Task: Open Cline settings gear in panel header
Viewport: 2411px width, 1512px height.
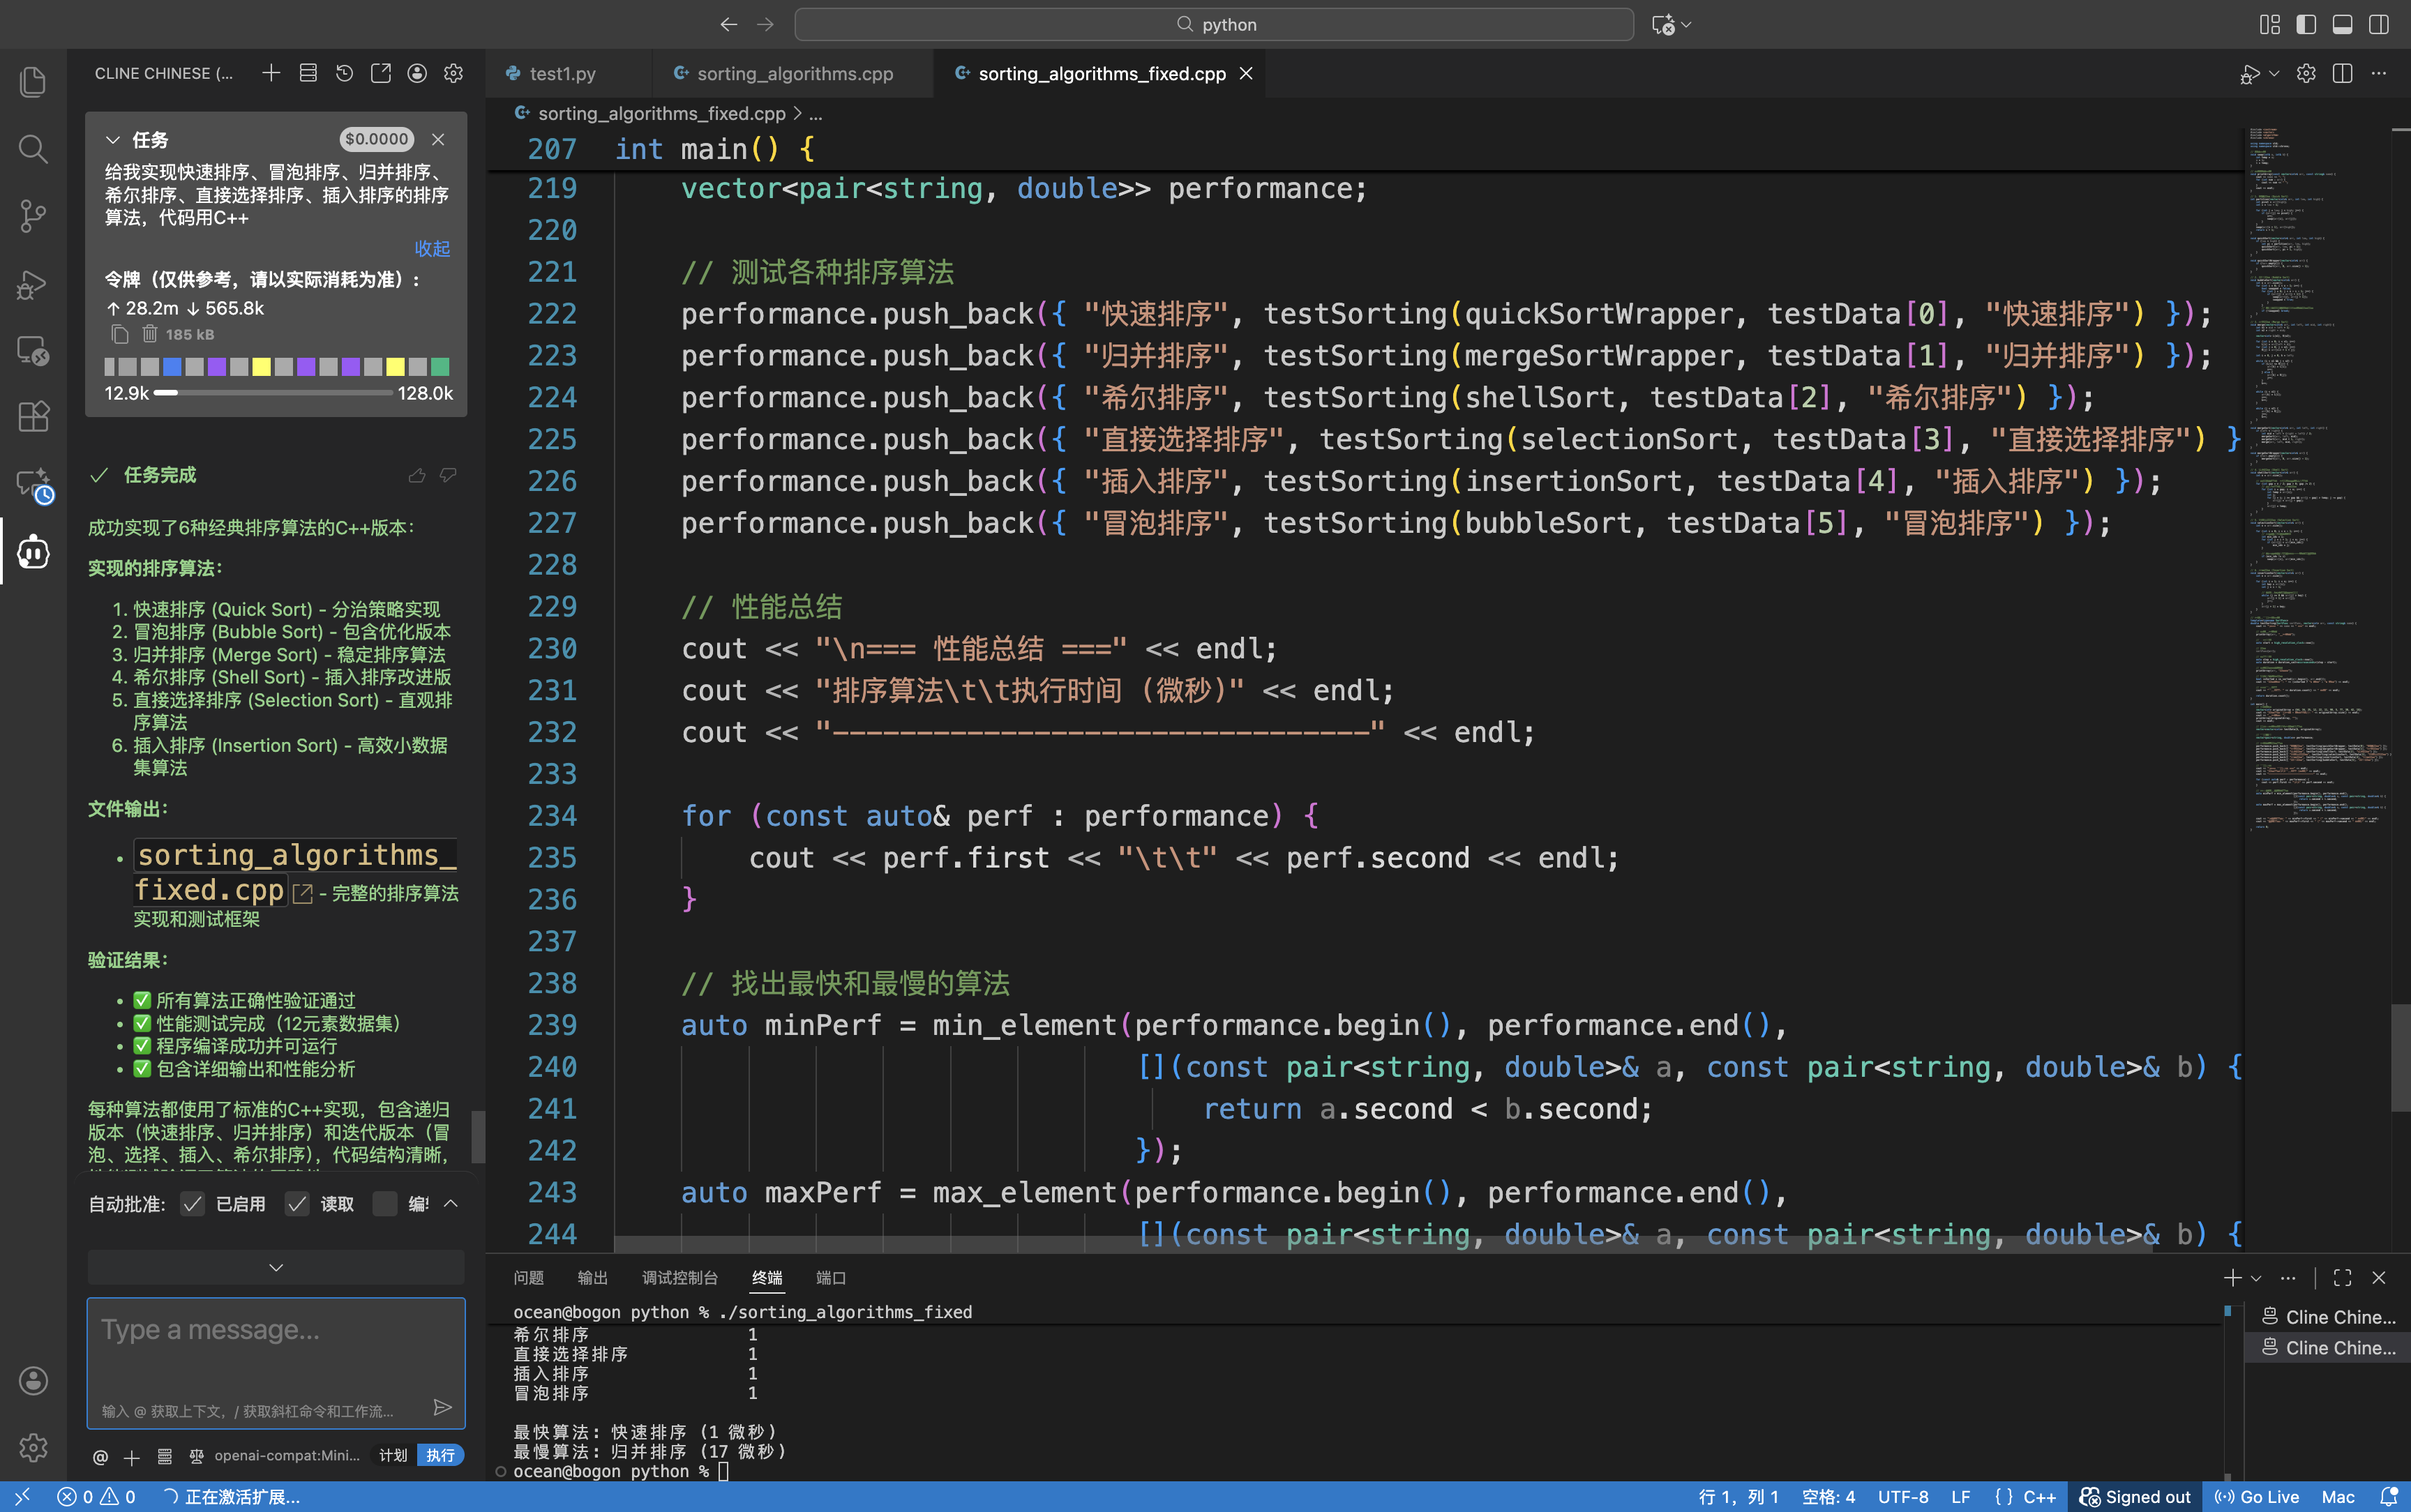Action: (x=454, y=73)
